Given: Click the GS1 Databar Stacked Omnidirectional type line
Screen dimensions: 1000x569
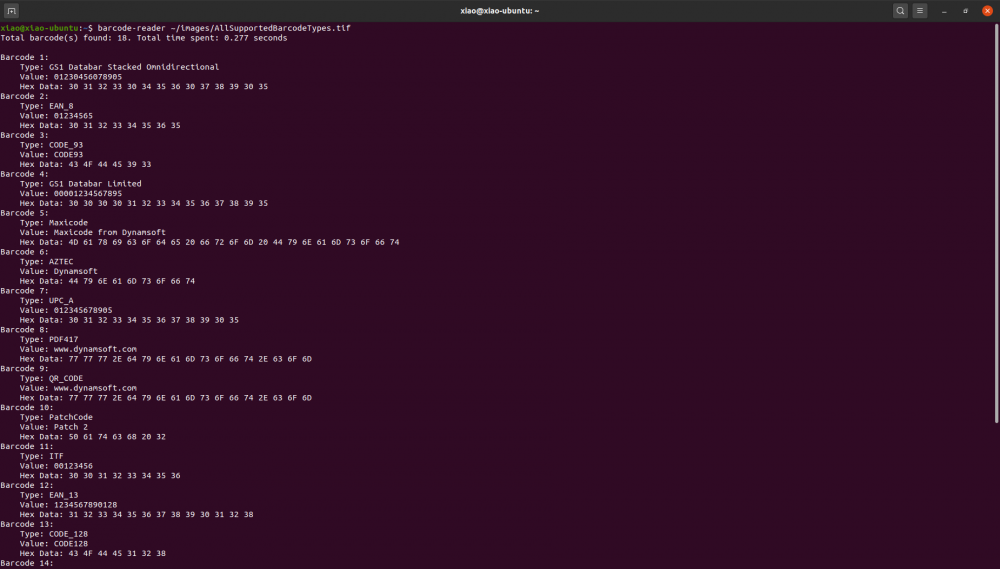Looking at the screenshot, I should pos(119,67).
